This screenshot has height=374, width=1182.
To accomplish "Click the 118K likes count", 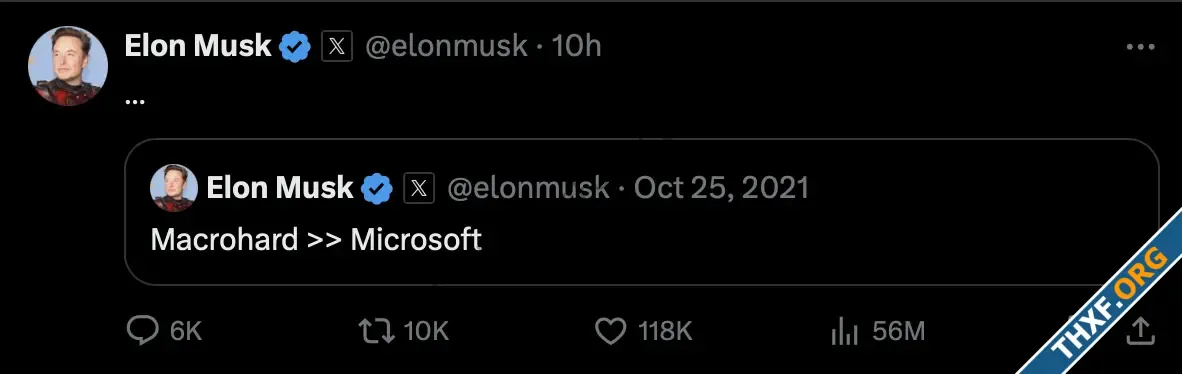I will 665,331.
